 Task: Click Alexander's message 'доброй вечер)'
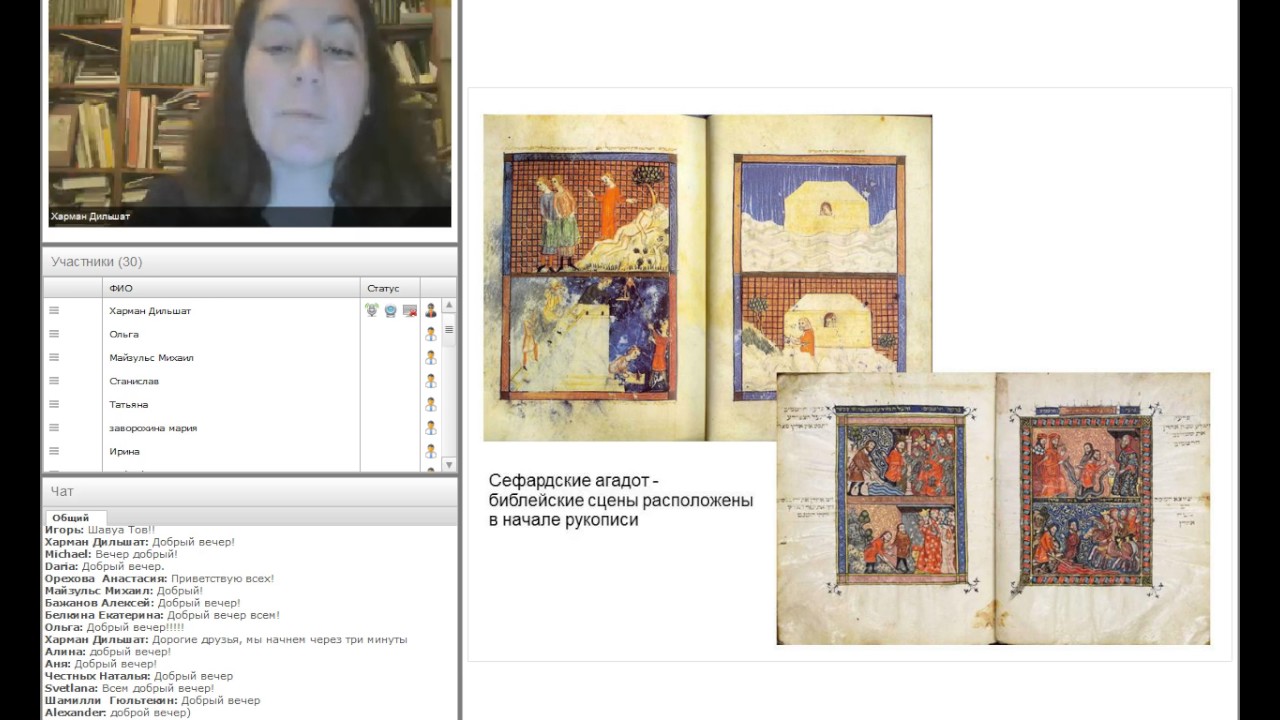click(150, 713)
